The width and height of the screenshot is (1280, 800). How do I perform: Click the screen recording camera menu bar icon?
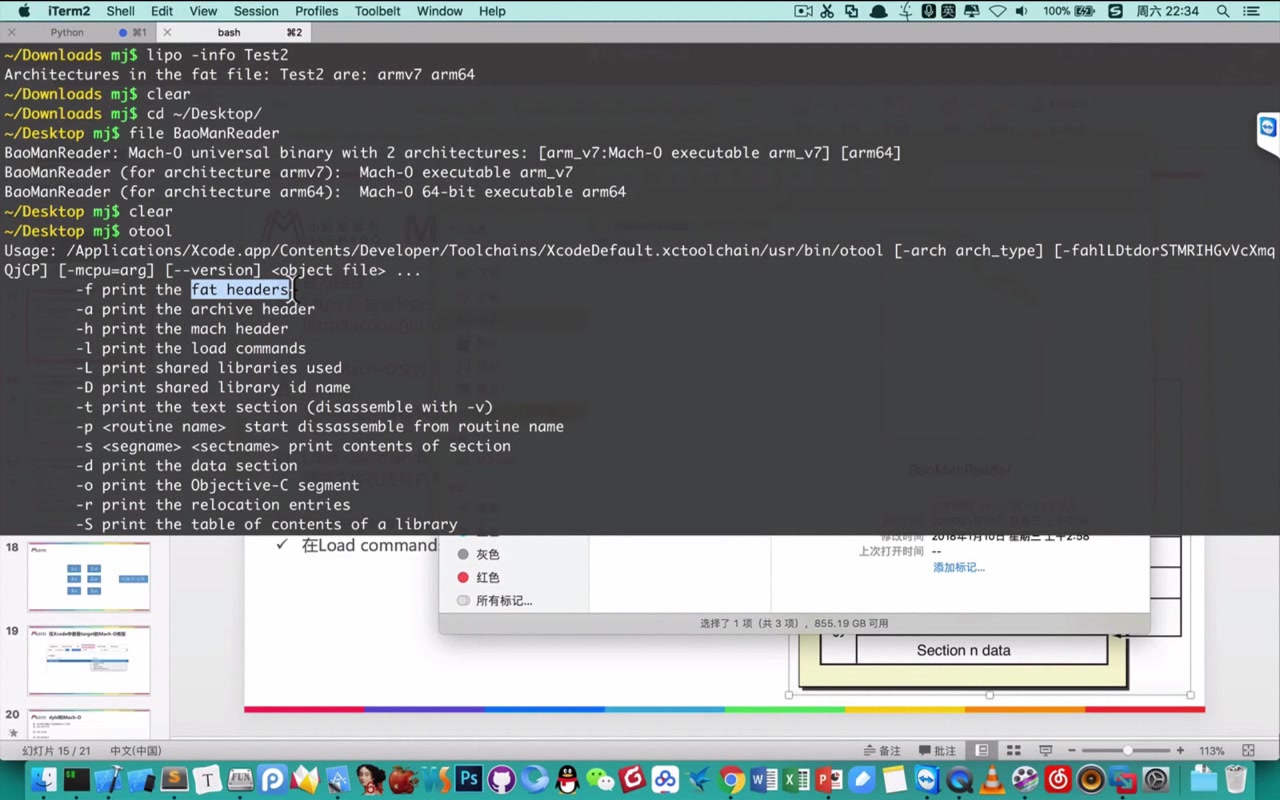coord(803,11)
